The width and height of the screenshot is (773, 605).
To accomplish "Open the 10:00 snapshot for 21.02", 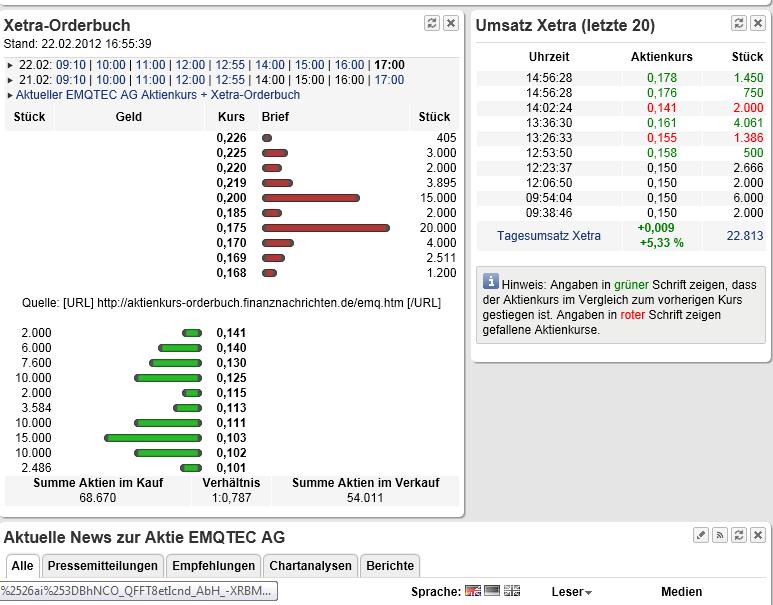I will point(110,80).
